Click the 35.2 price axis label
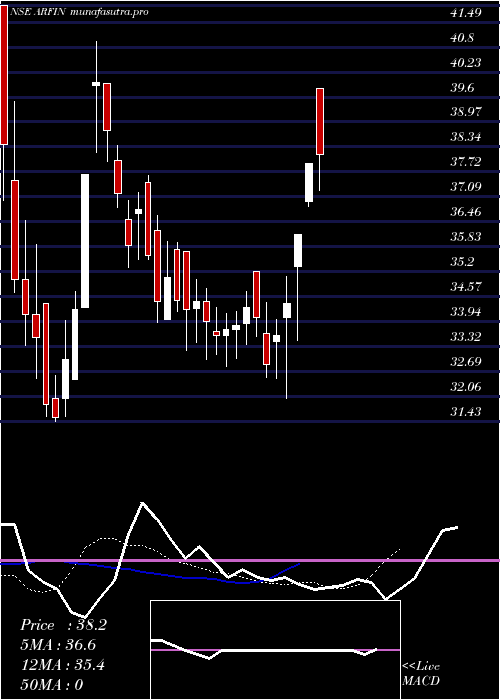 coord(462,262)
